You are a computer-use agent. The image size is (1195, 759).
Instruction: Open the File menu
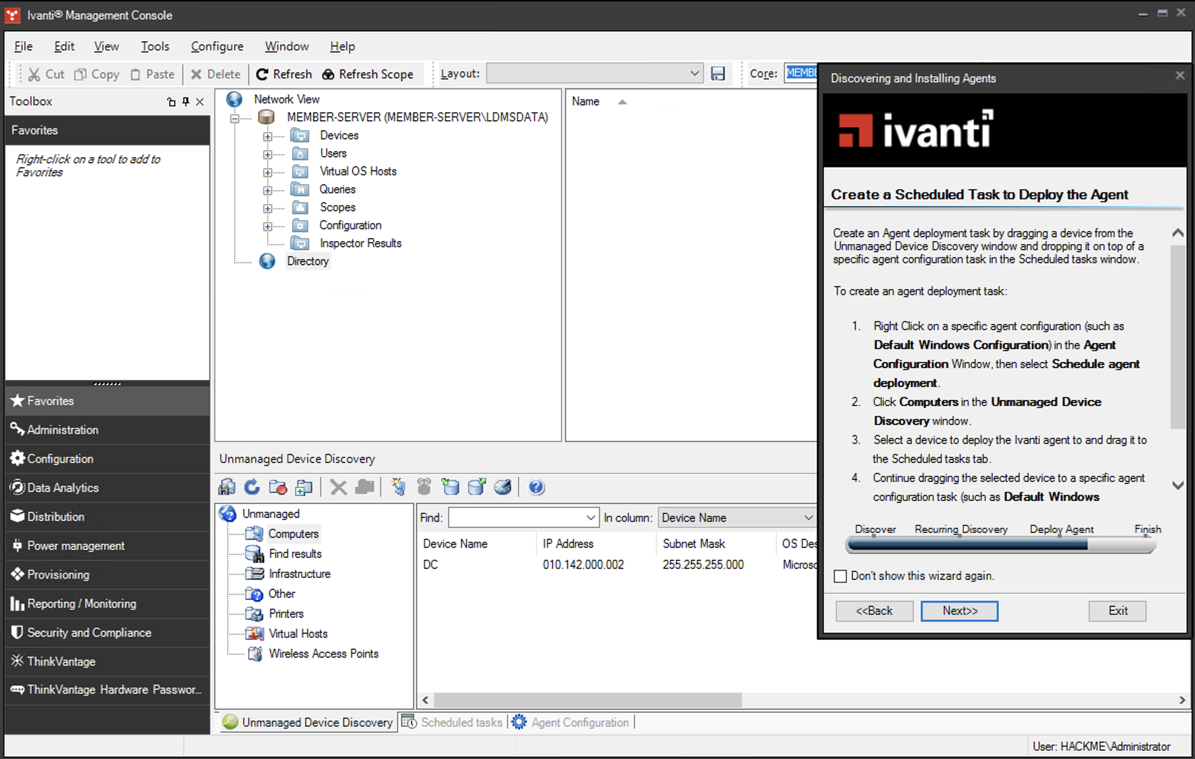(x=24, y=46)
